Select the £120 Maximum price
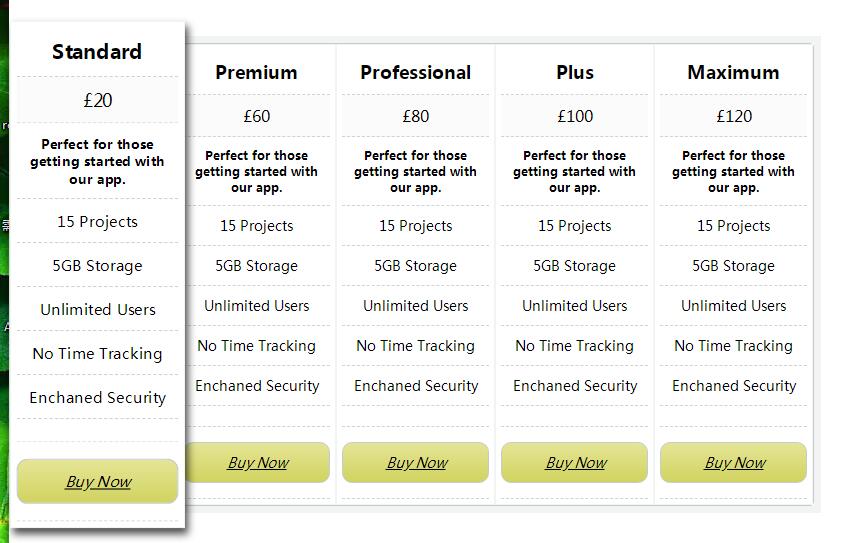This screenshot has width=851, height=543. pos(734,116)
